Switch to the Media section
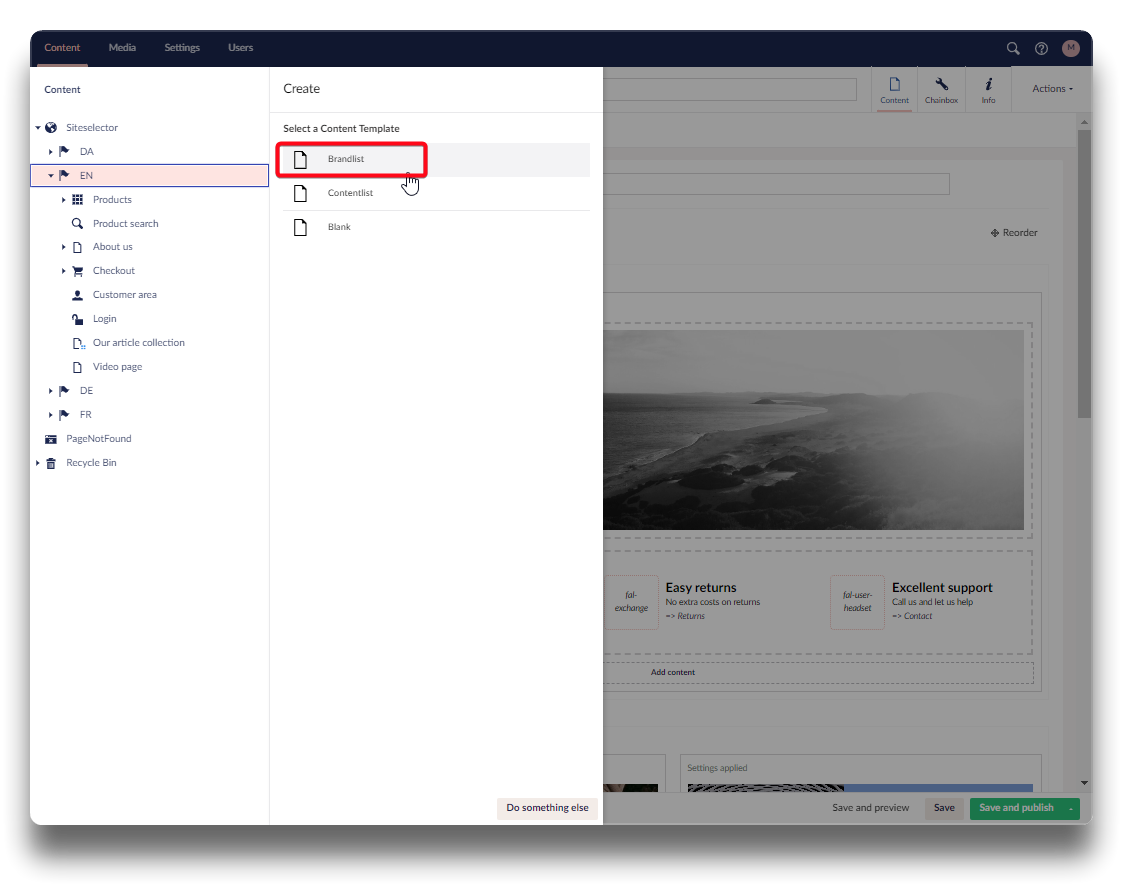This screenshot has width=1123, height=887. pyautogui.click(x=122, y=48)
